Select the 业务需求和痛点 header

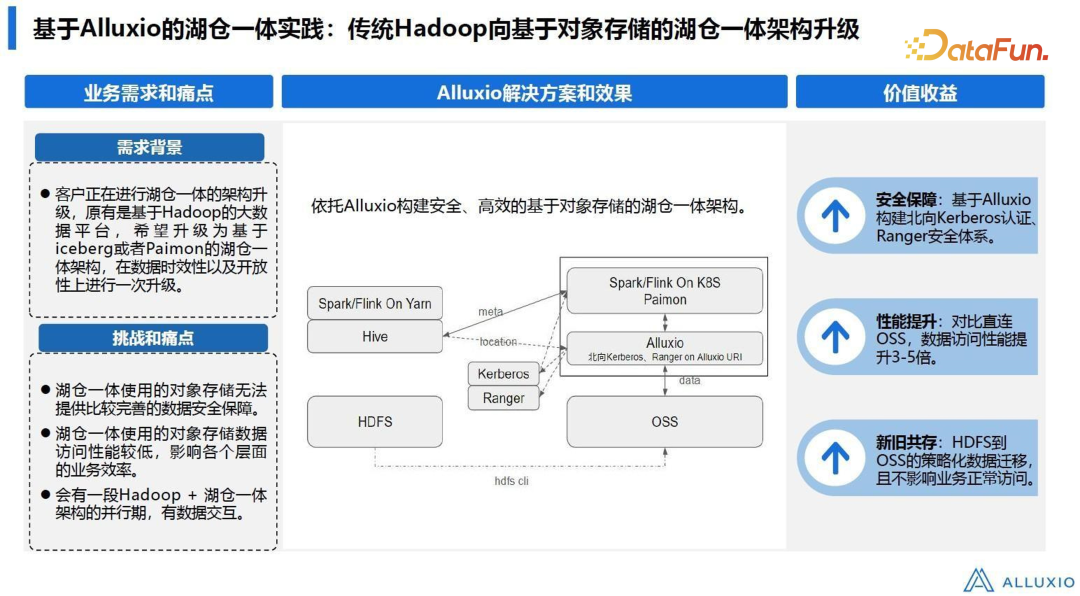149,92
